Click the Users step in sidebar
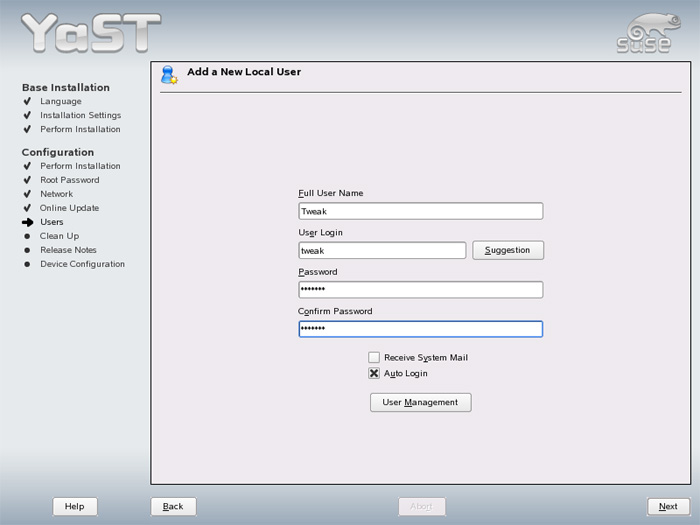700x525 pixels. pos(52,222)
